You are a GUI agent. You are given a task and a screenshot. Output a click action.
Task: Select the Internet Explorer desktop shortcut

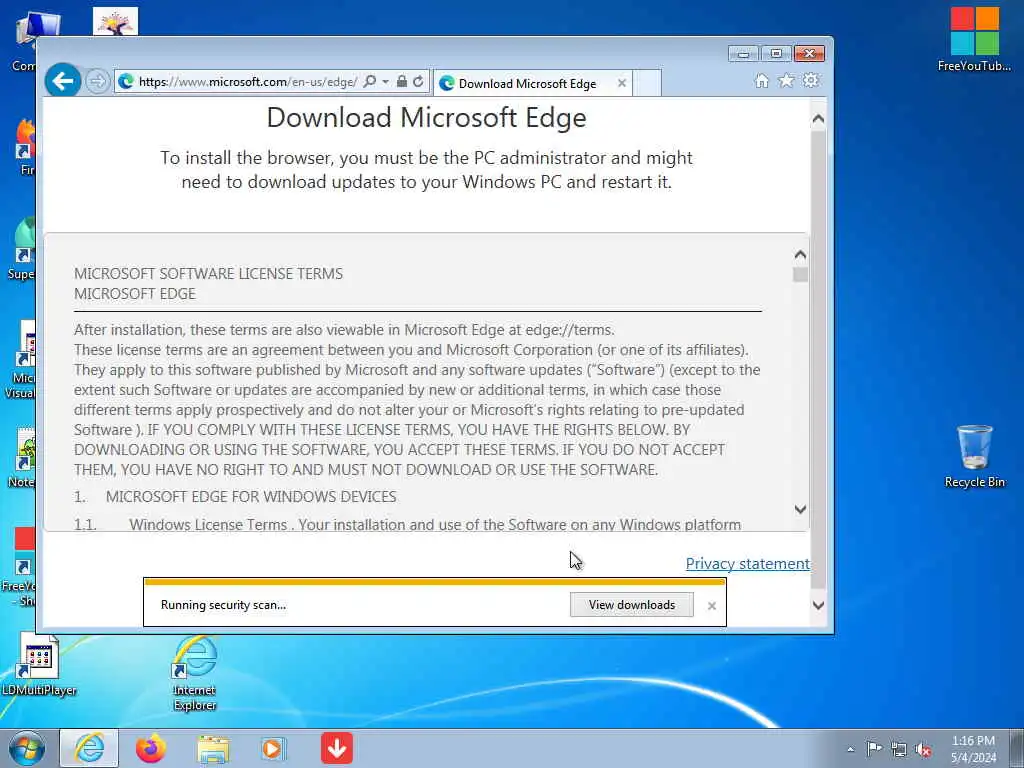[195, 674]
